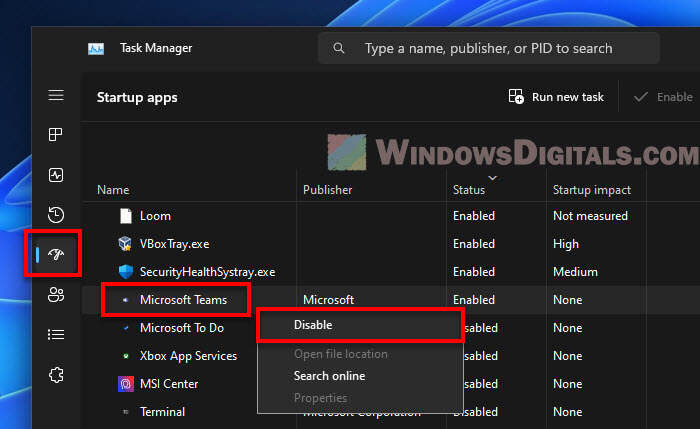Click Enabled status of Loom
The height and width of the screenshot is (429, 700).
coord(474,216)
